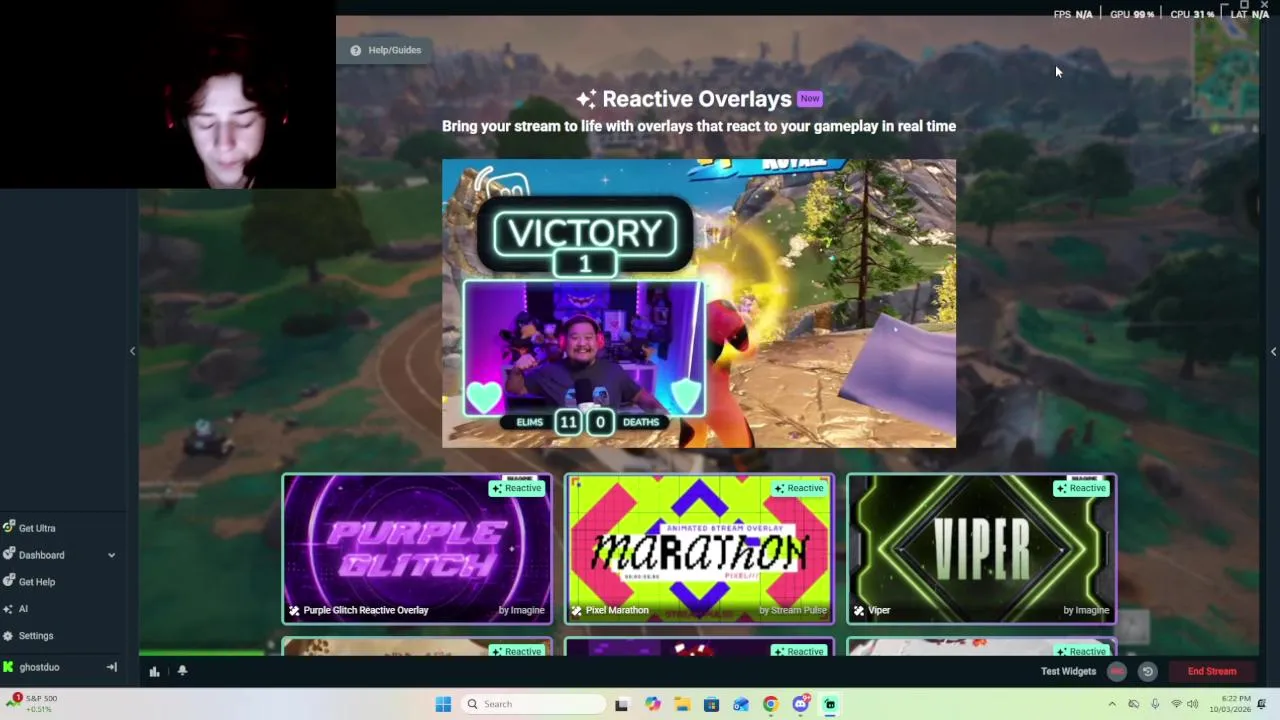Click the CPU 31% performance readout
This screenshot has width=1280, height=720.
(x=1192, y=14)
